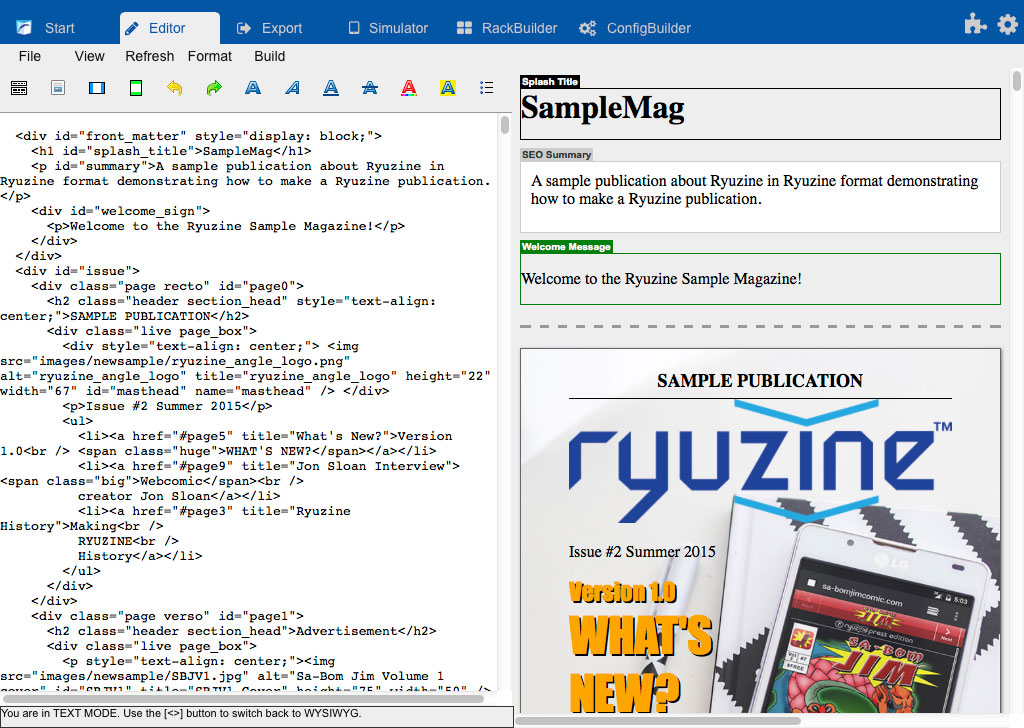Screen dimensions: 1024x728
Task: Switch to the RackBuilder tab
Action: [x=507, y=28]
